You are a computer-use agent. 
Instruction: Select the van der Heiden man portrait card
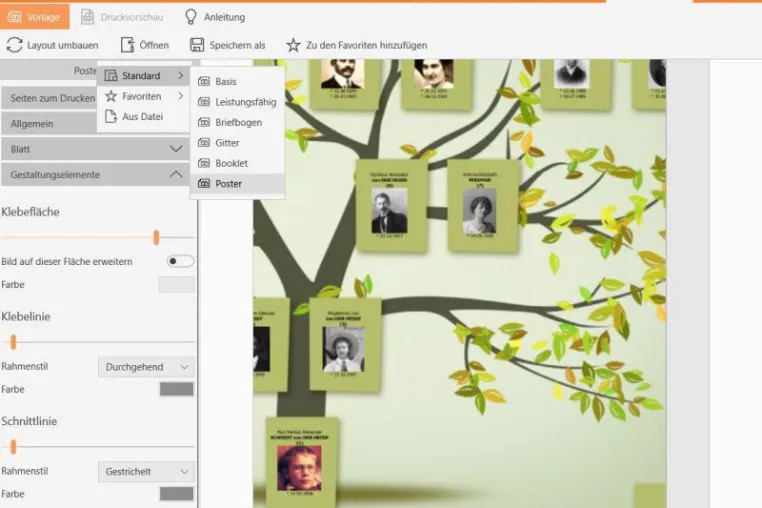pos(391,206)
